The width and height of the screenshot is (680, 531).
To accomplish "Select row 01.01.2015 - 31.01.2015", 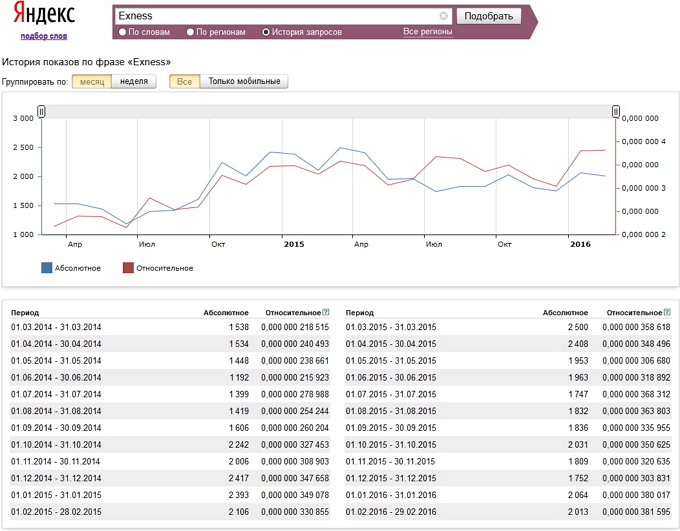I will tap(170, 495).
